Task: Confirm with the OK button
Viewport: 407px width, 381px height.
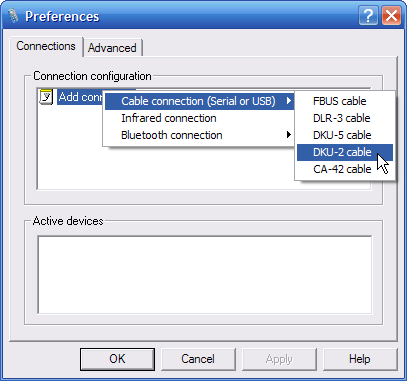Action: (x=117, y=359)
